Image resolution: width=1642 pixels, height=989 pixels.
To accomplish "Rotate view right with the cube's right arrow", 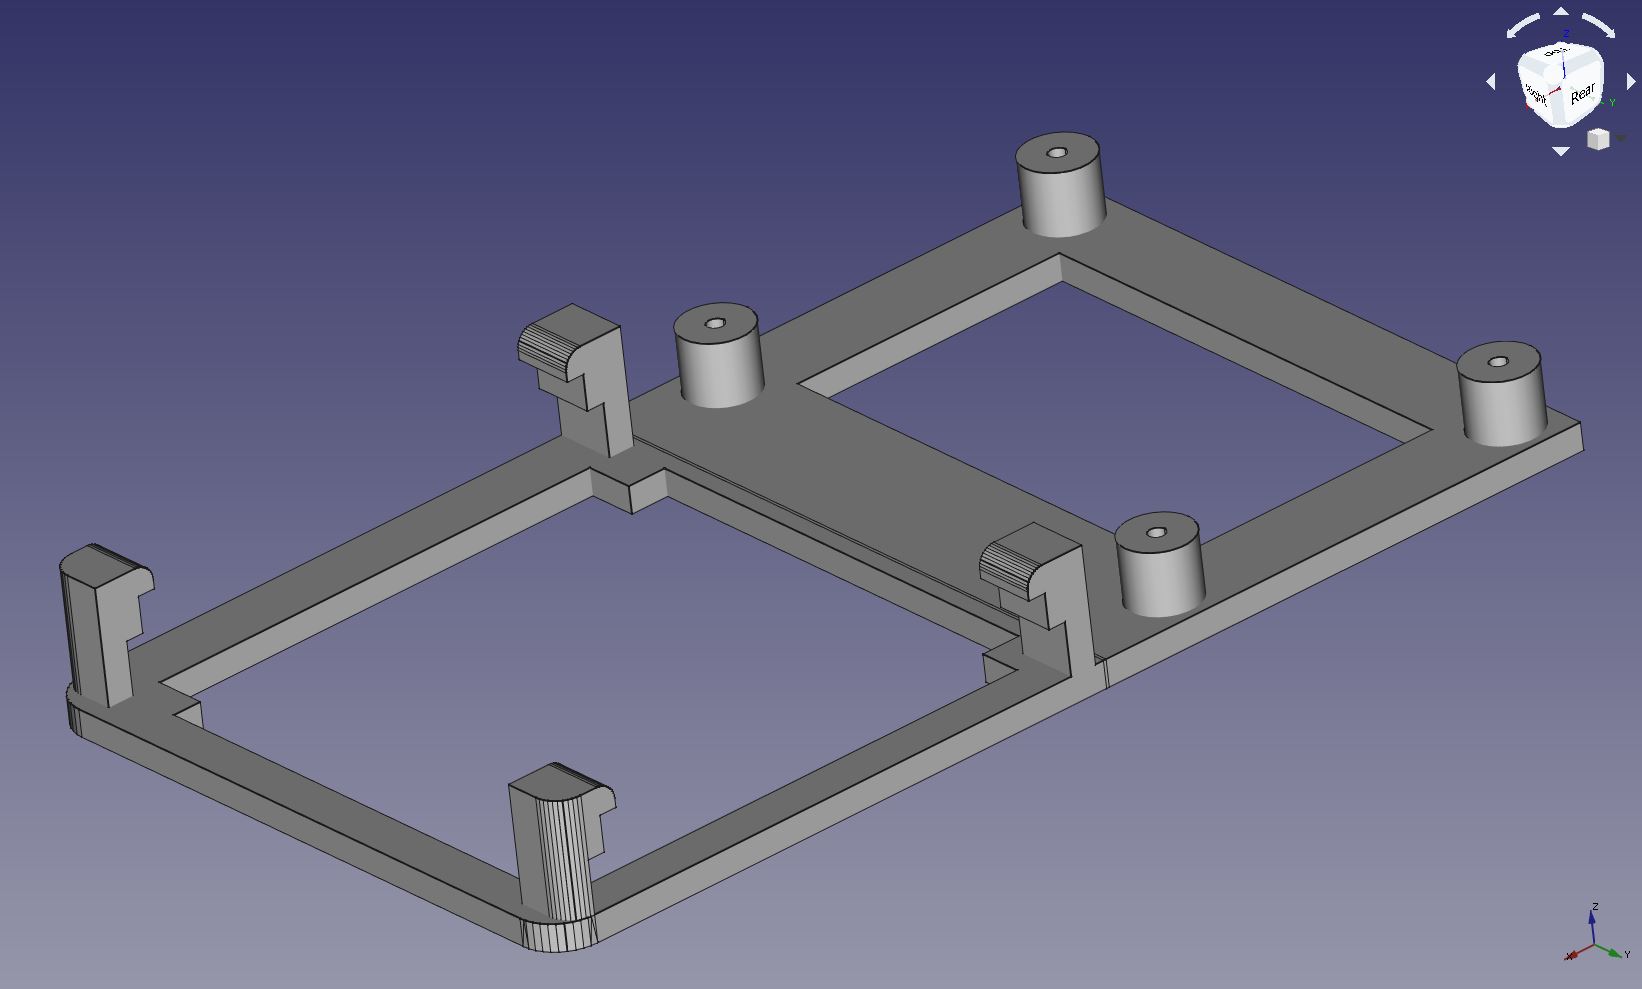I will [1631, 82].
